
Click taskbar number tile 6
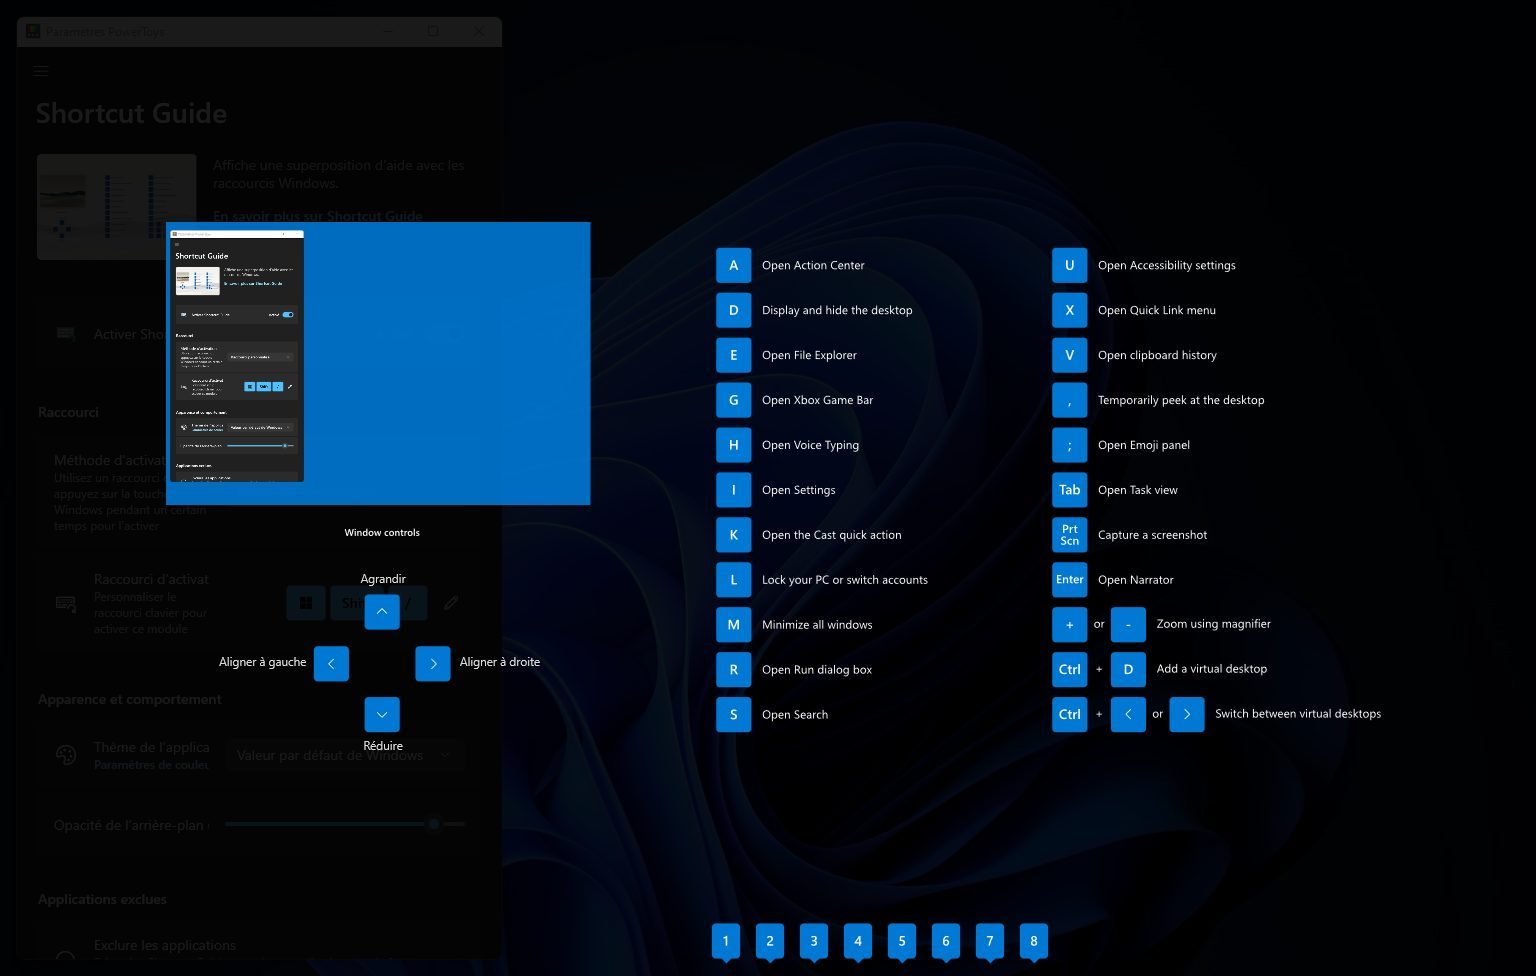pos(946,941)
